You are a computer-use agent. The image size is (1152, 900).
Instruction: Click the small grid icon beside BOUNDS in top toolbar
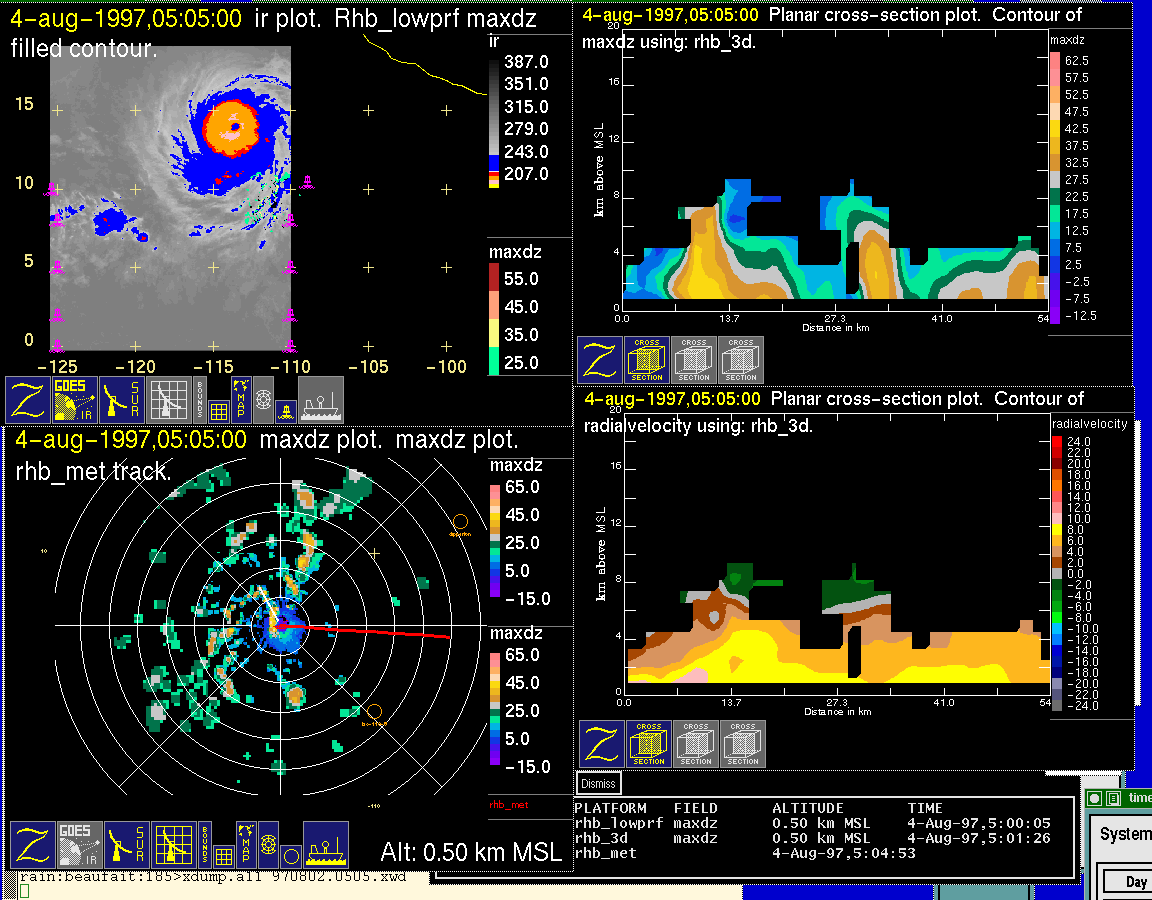click(x=217, y=408)
